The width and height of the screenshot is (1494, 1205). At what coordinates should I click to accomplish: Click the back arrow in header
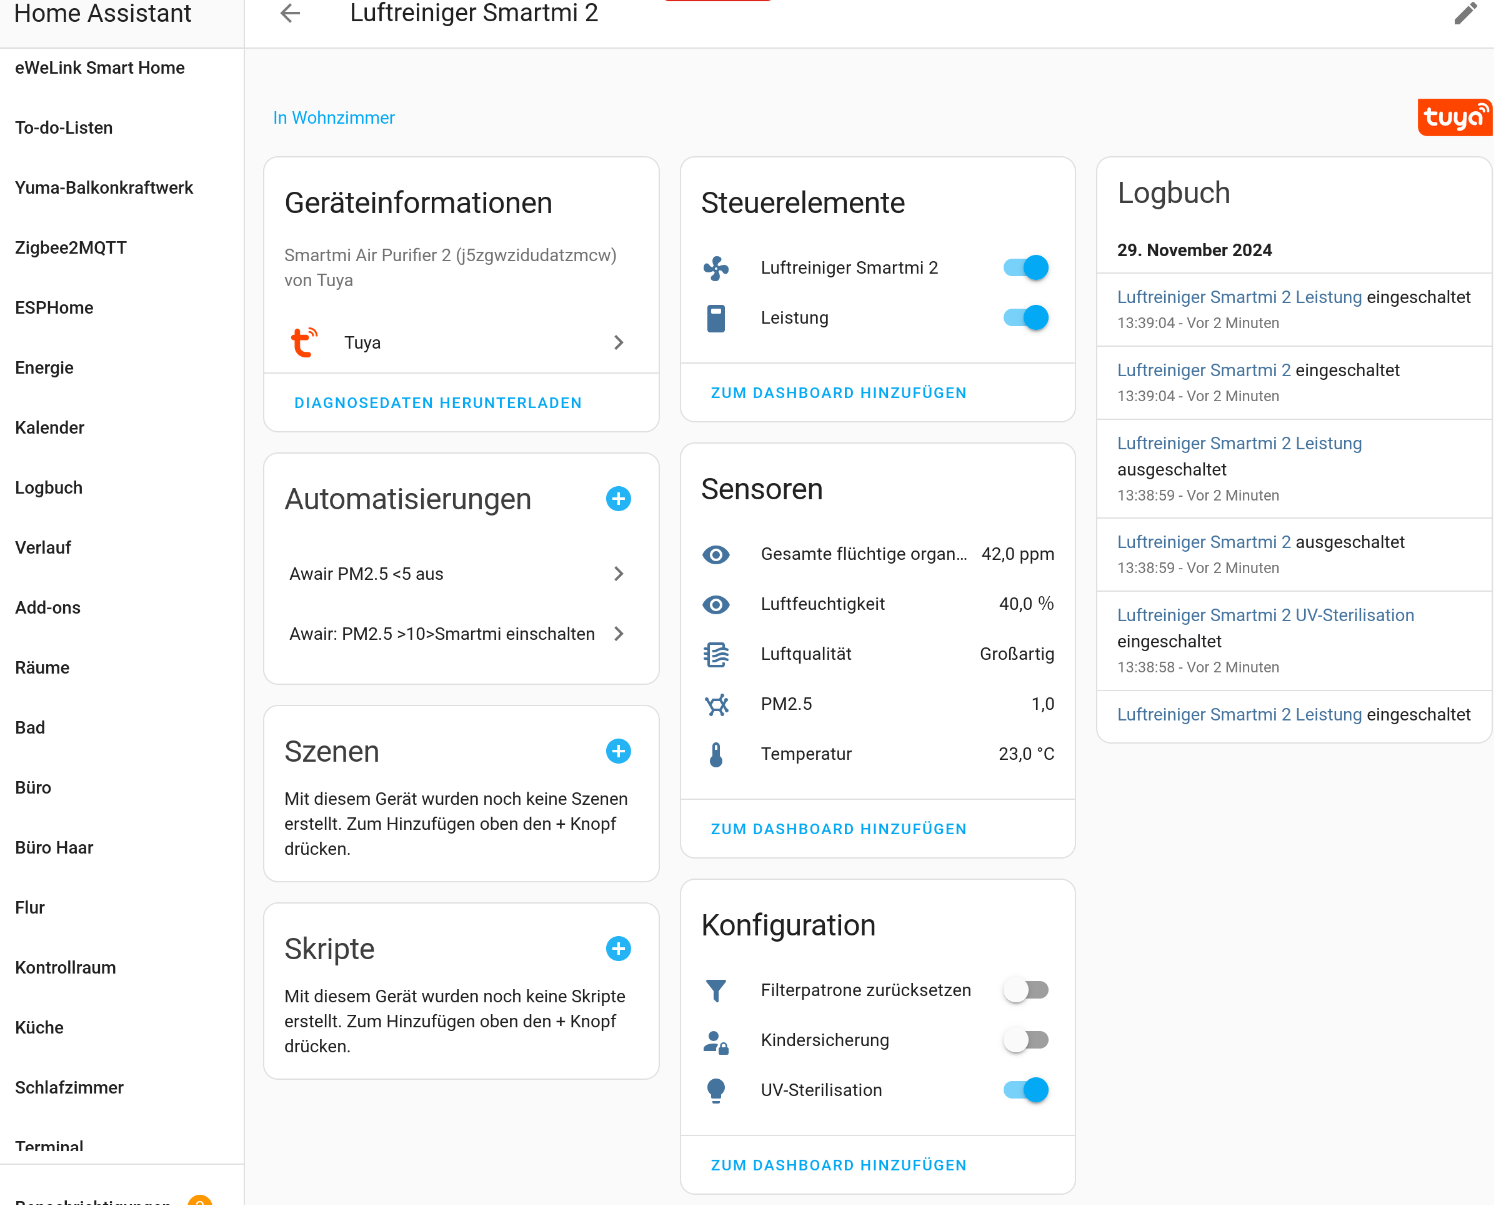tap(290, 14)
